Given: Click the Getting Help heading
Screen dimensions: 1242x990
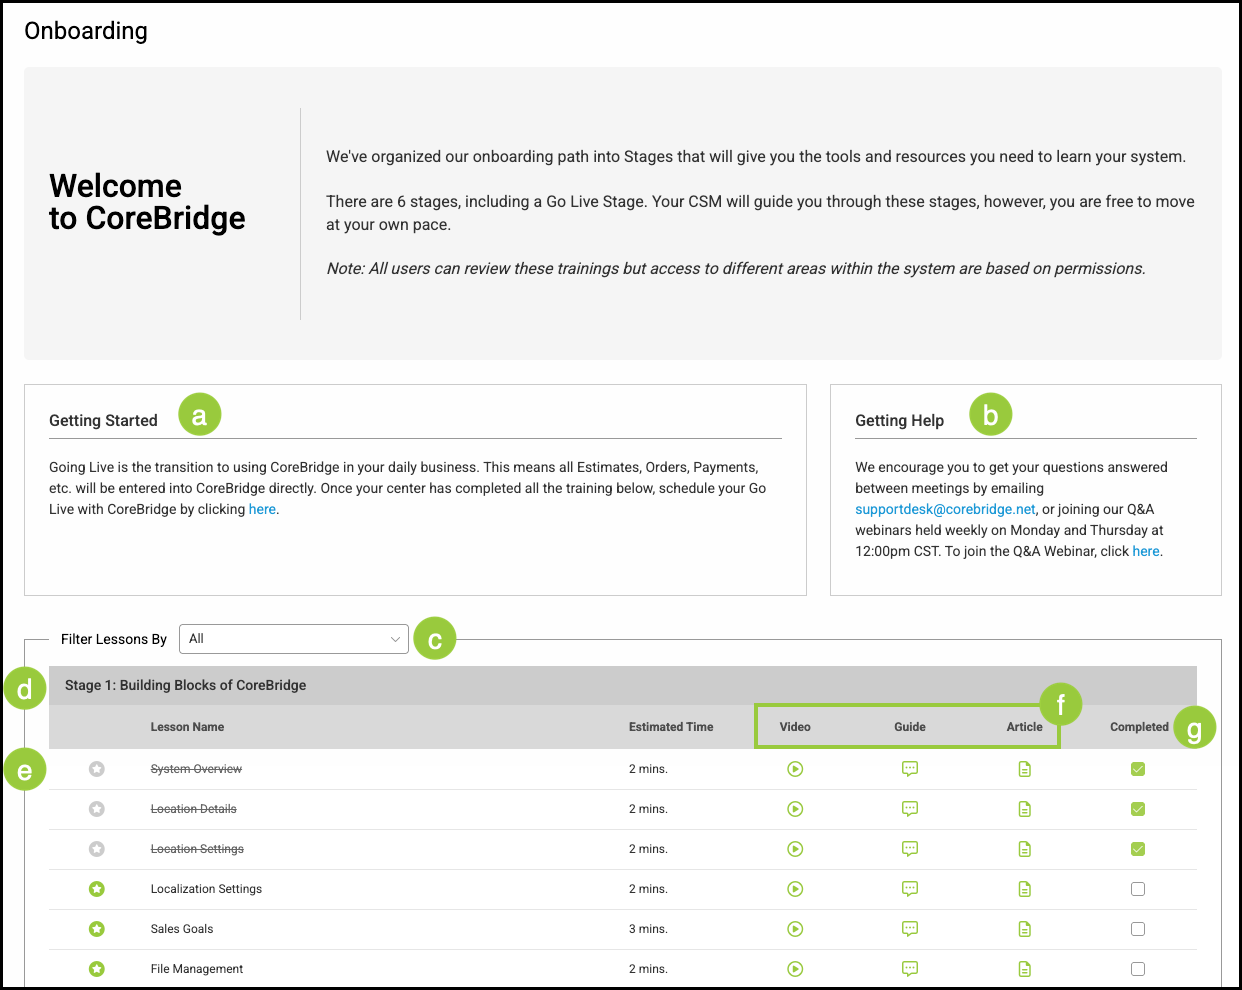Looking at the screenshot, I should tap(899, 421).
